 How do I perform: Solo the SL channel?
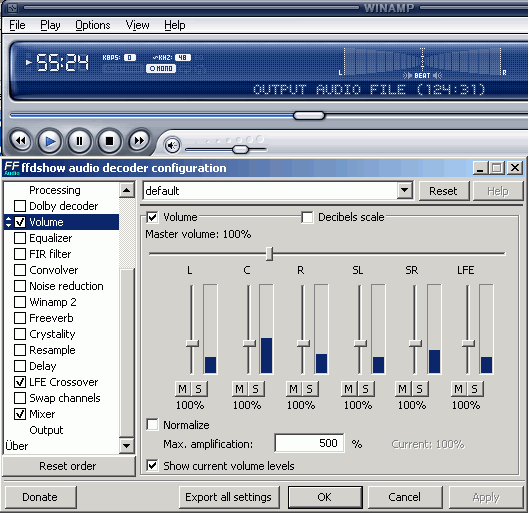coord(365,389)
